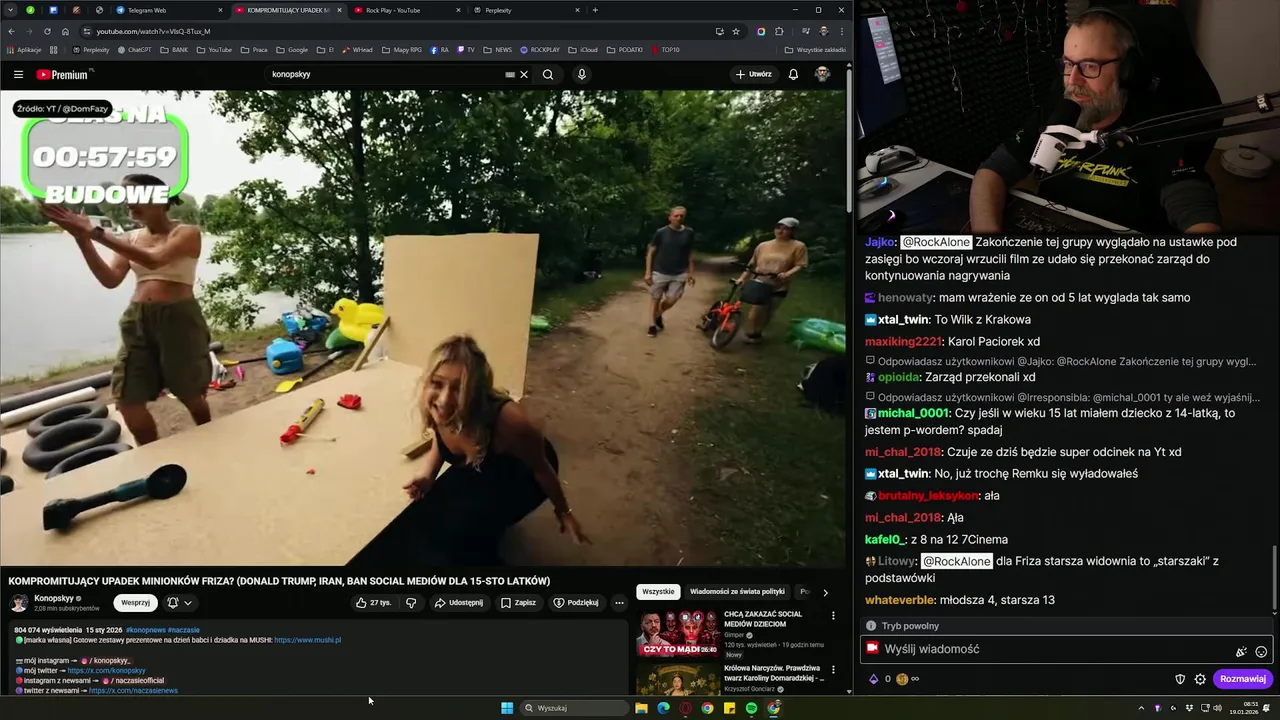Switch to the Telegram Web tab
Image resolution: width=1280 pixels, height=720 pixels.
tap(147, 10)
